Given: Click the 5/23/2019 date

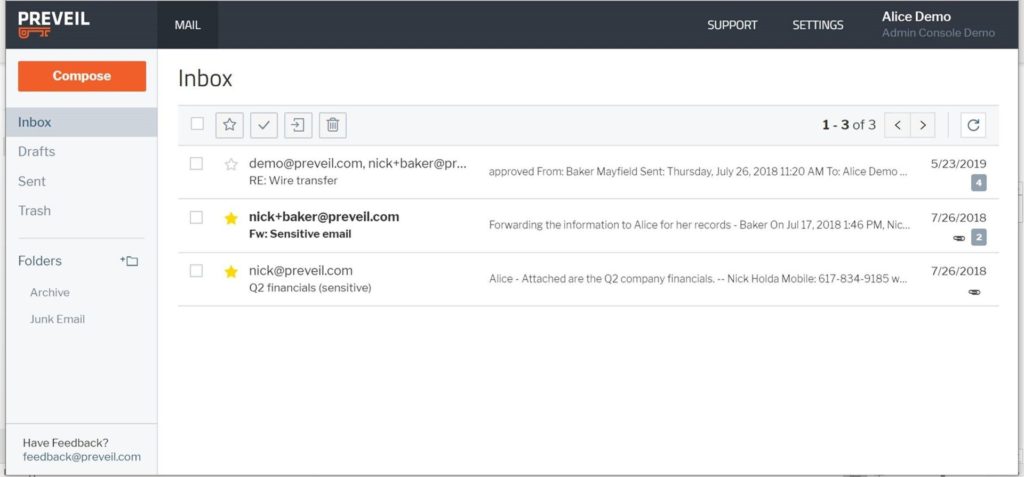Looking at the screenshot, I should click(959, 164).
